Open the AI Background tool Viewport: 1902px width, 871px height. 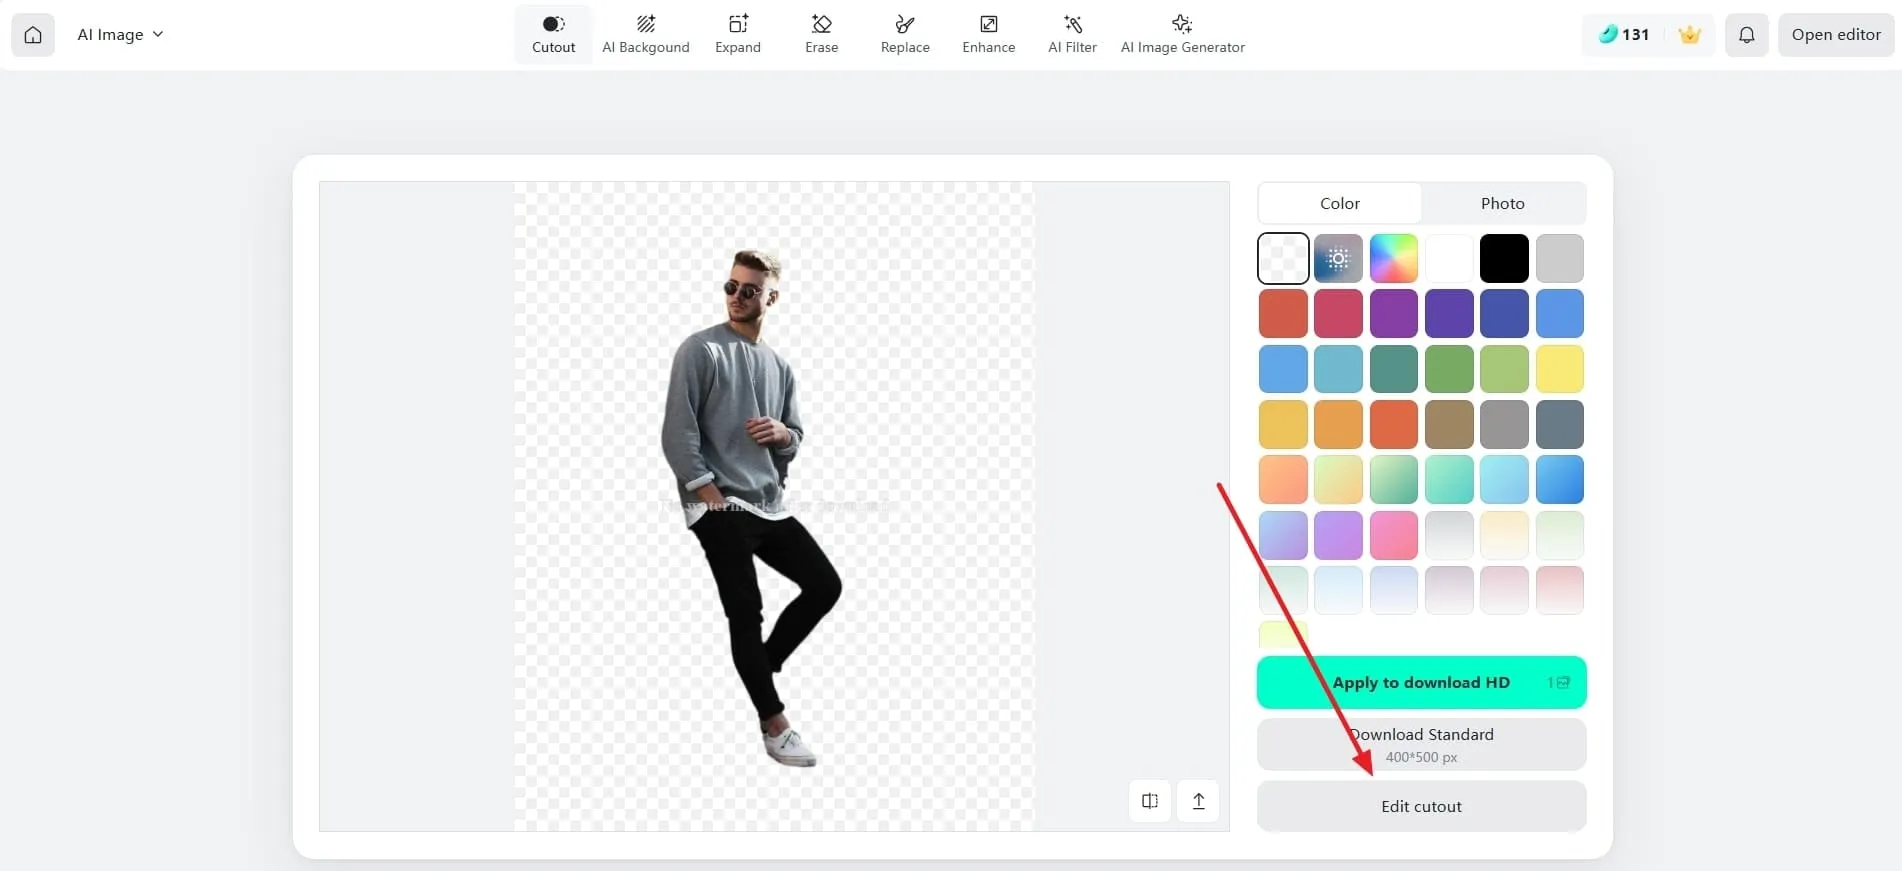pyautogui.click(x=645, y=34)
